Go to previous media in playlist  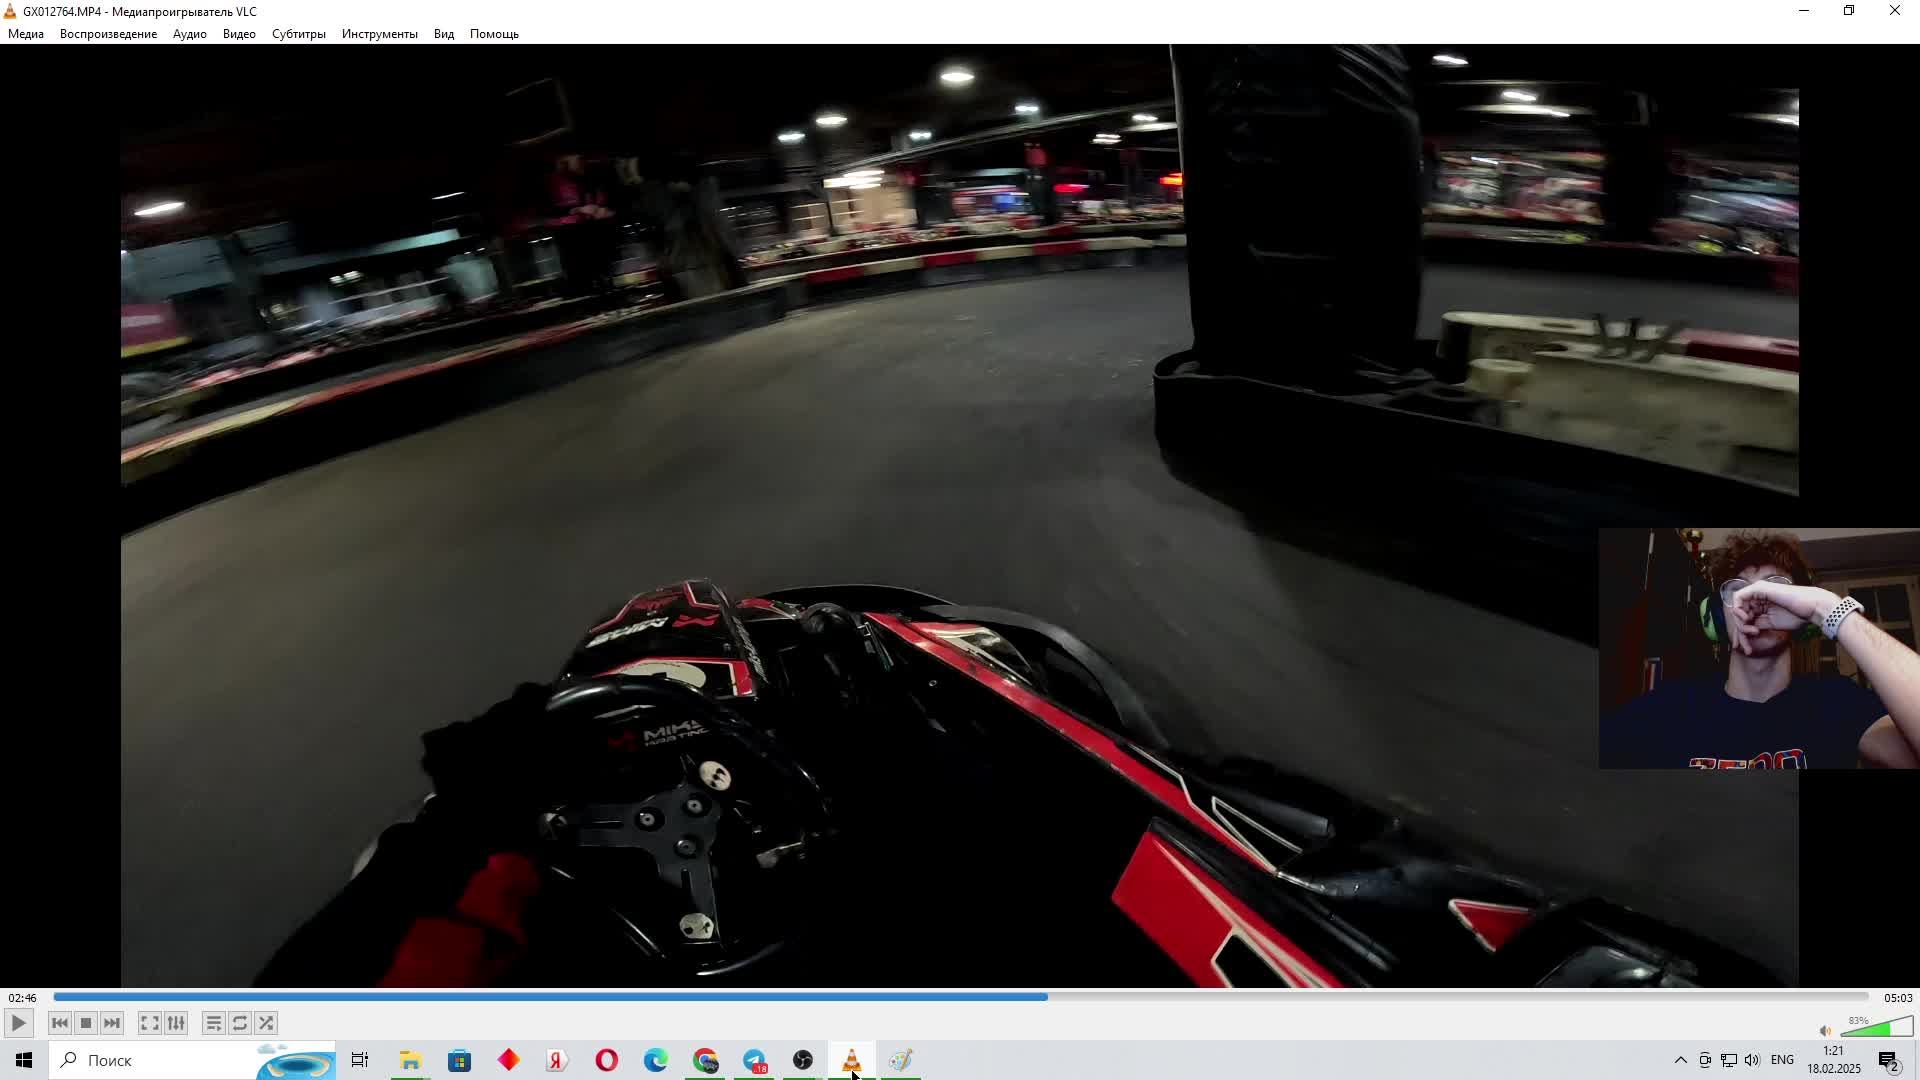(x=60, y=1023)
